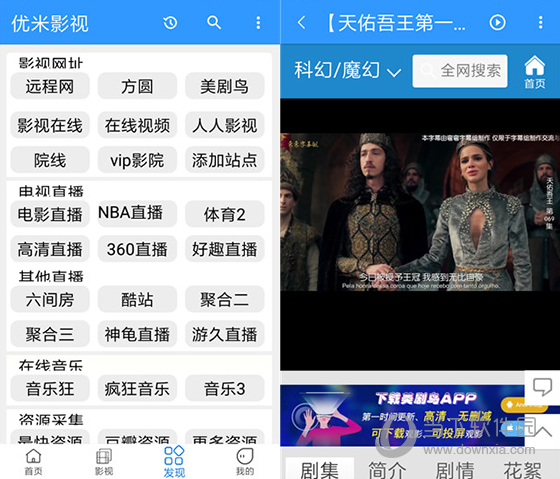Click the 电视直播 section heading
This screenshot has height=479, width=560.
tap(51, 191)
